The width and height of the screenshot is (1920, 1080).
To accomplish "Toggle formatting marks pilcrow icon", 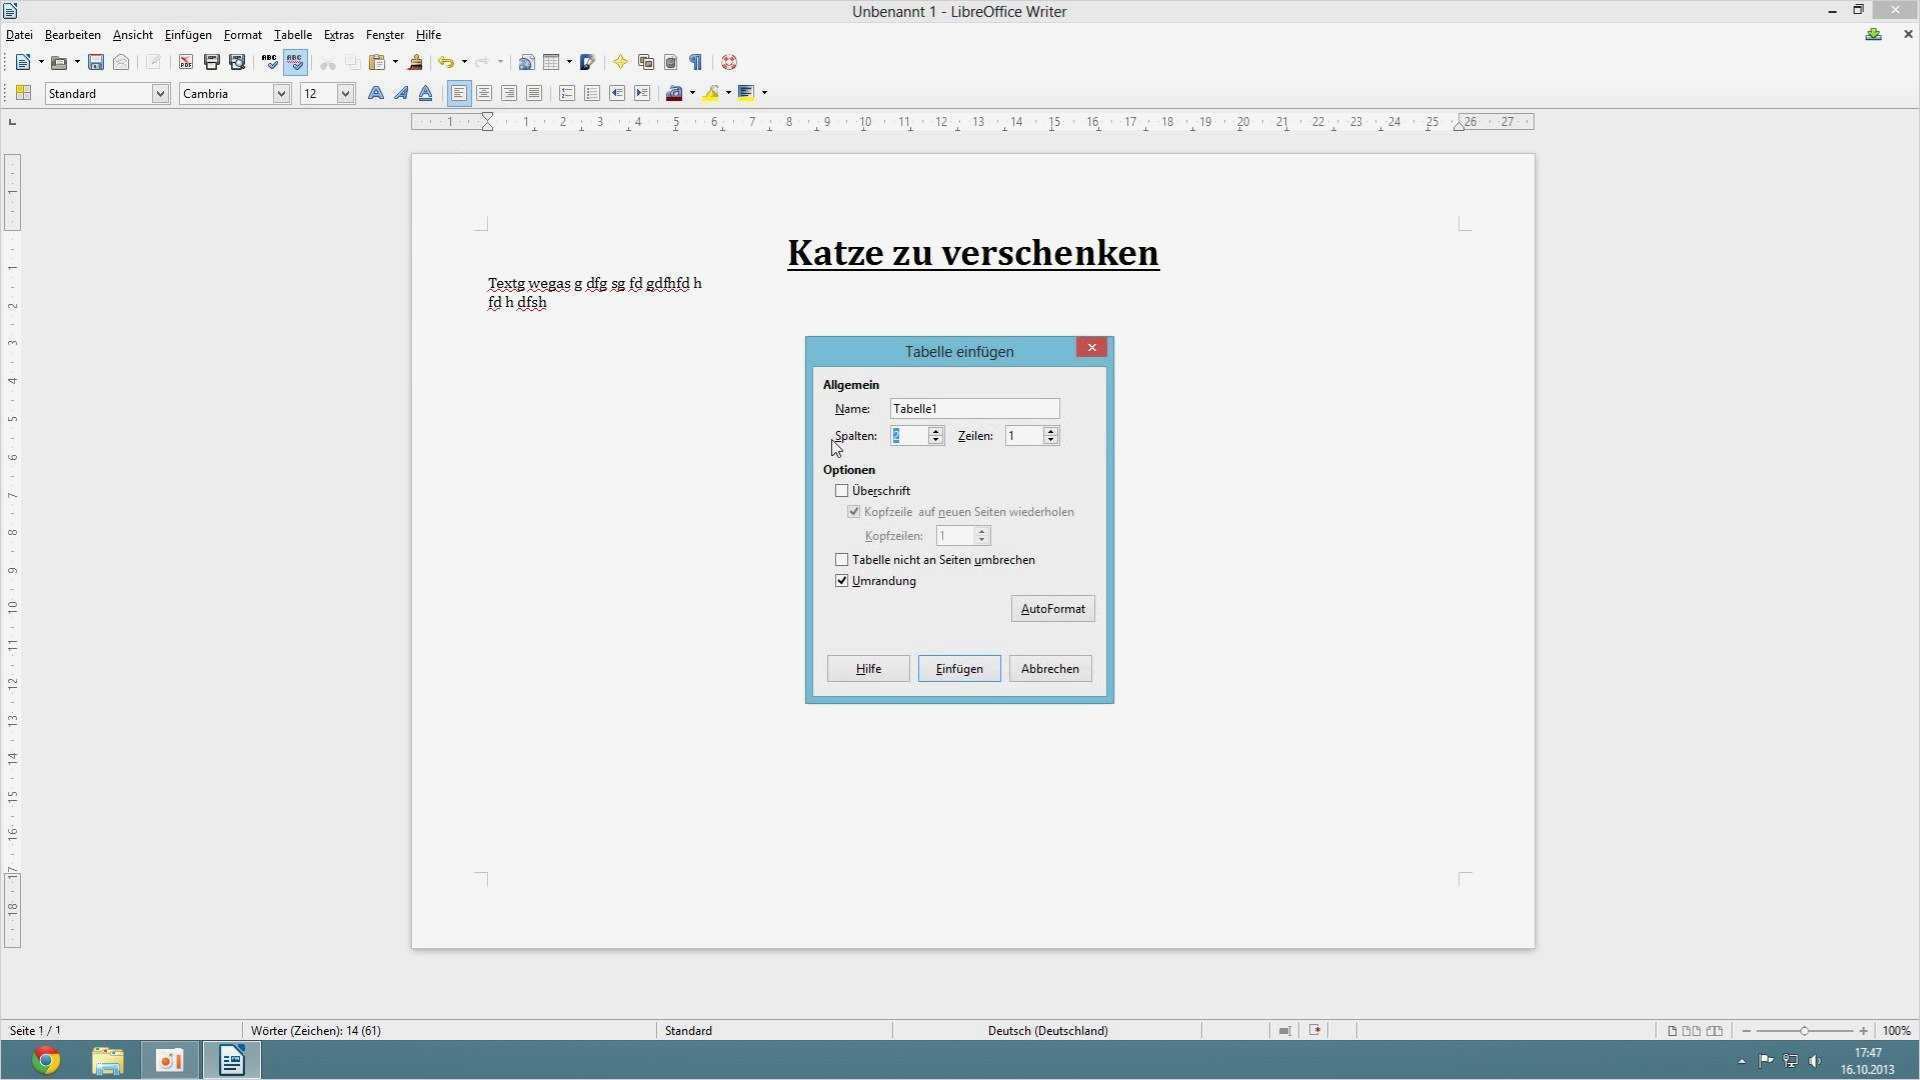I will [696, 62].
